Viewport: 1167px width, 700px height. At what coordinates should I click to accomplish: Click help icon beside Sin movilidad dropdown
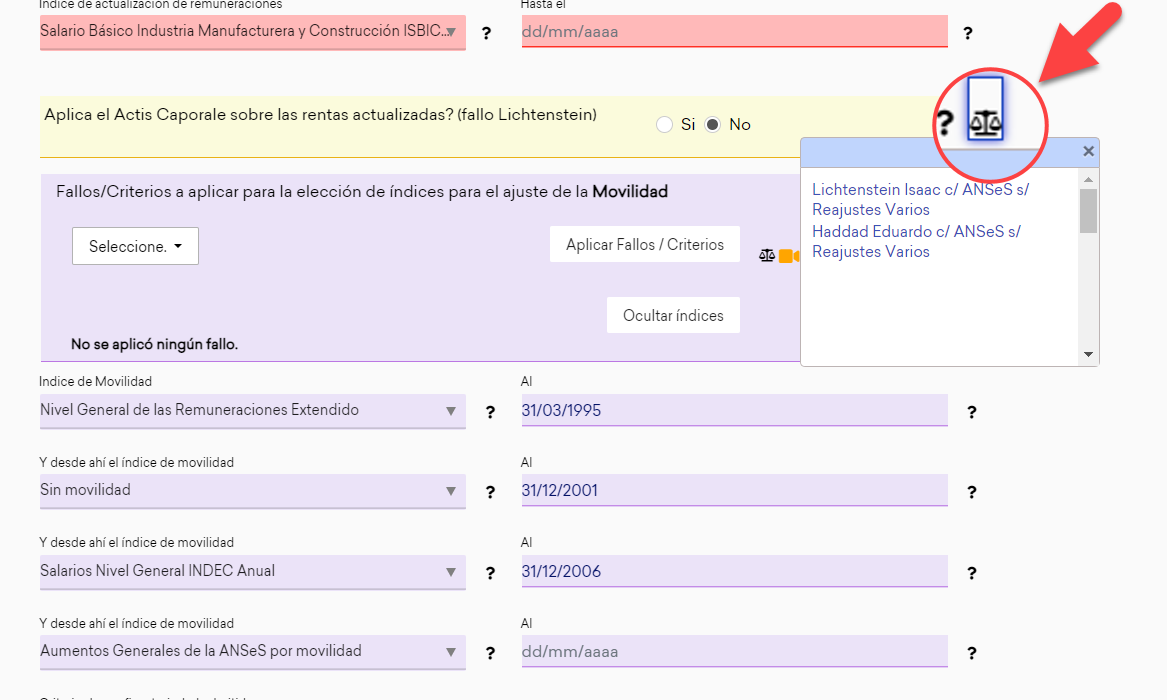[x=490, y=492]
